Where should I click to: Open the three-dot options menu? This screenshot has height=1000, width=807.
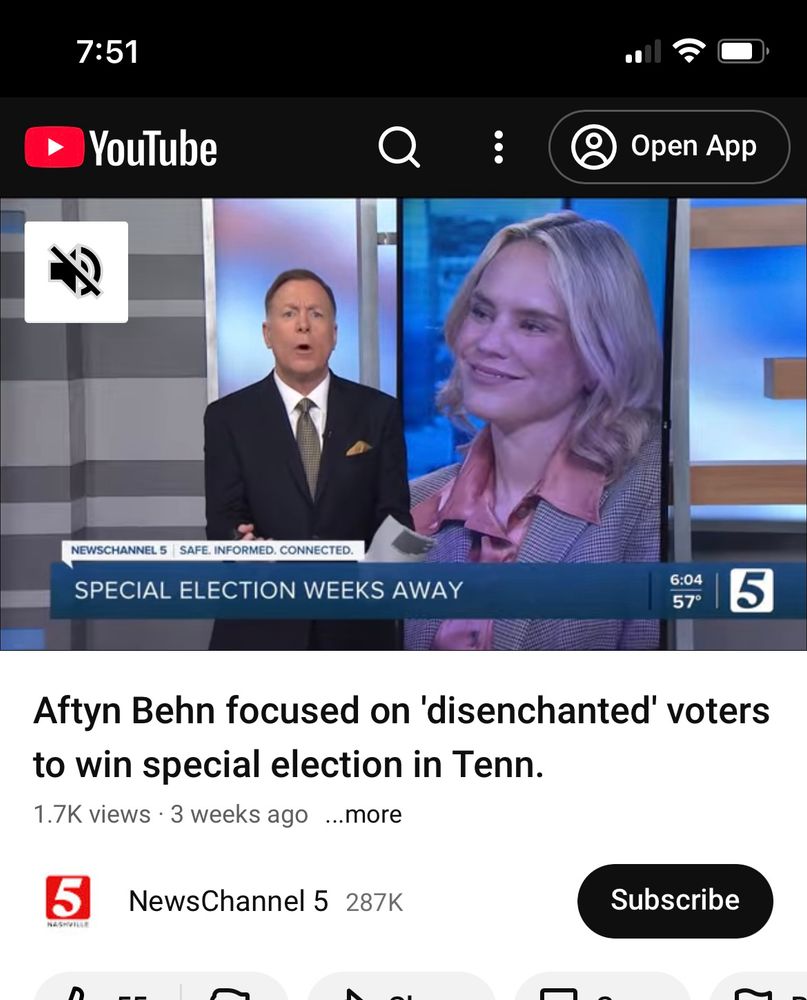[499, 147]
